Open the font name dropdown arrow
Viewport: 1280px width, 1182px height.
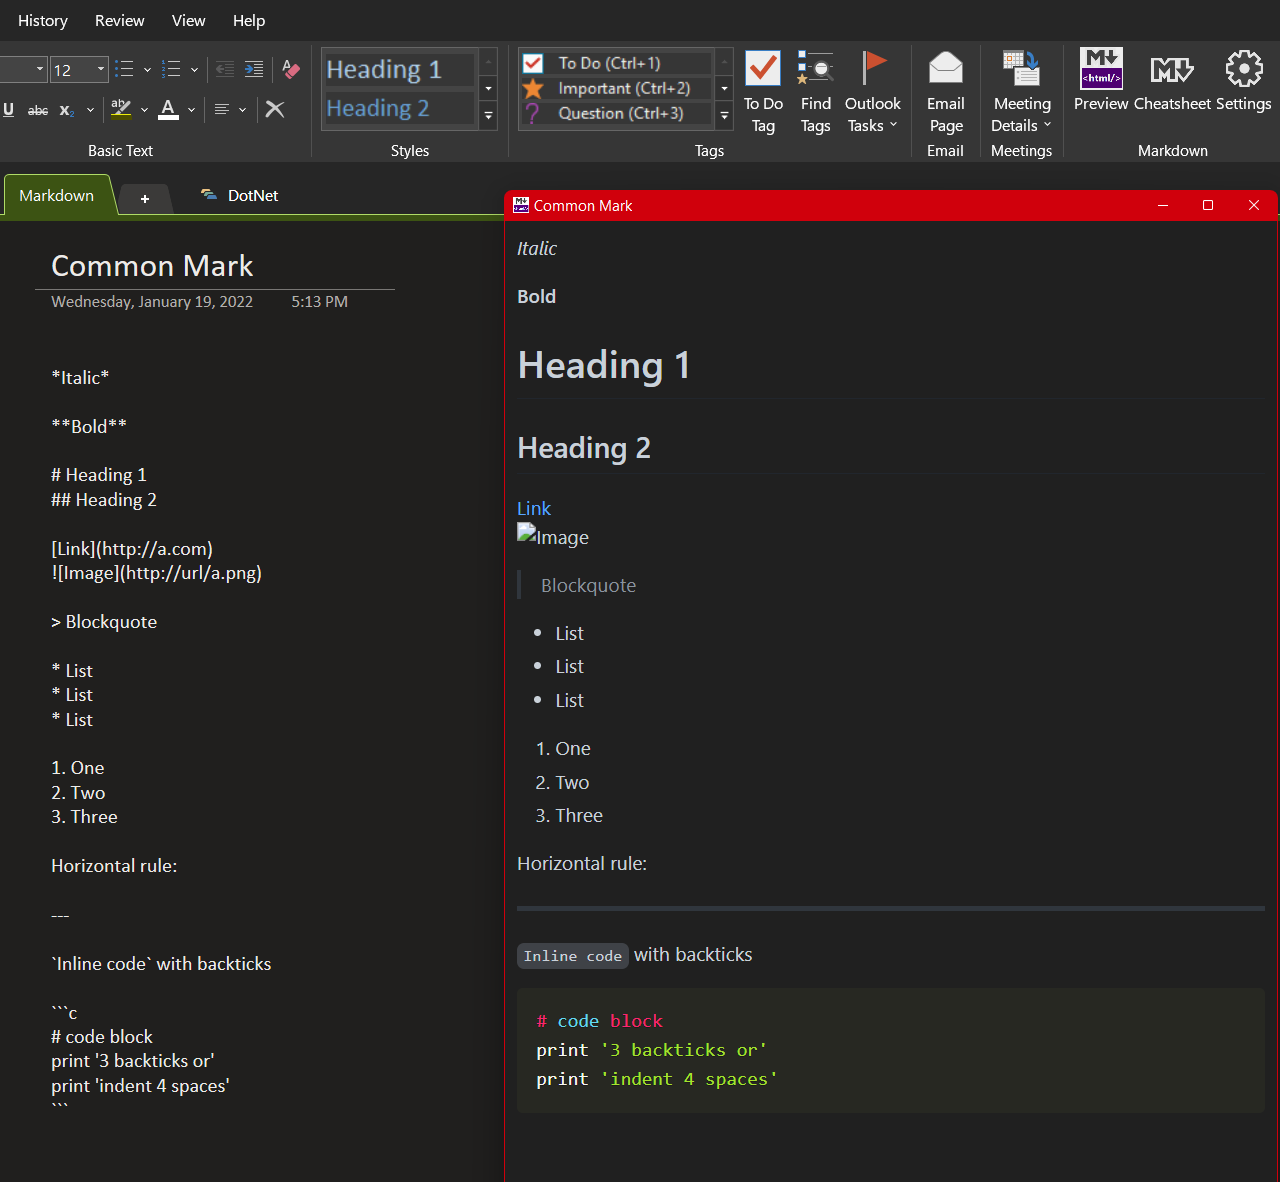click(x=40, y=69)
